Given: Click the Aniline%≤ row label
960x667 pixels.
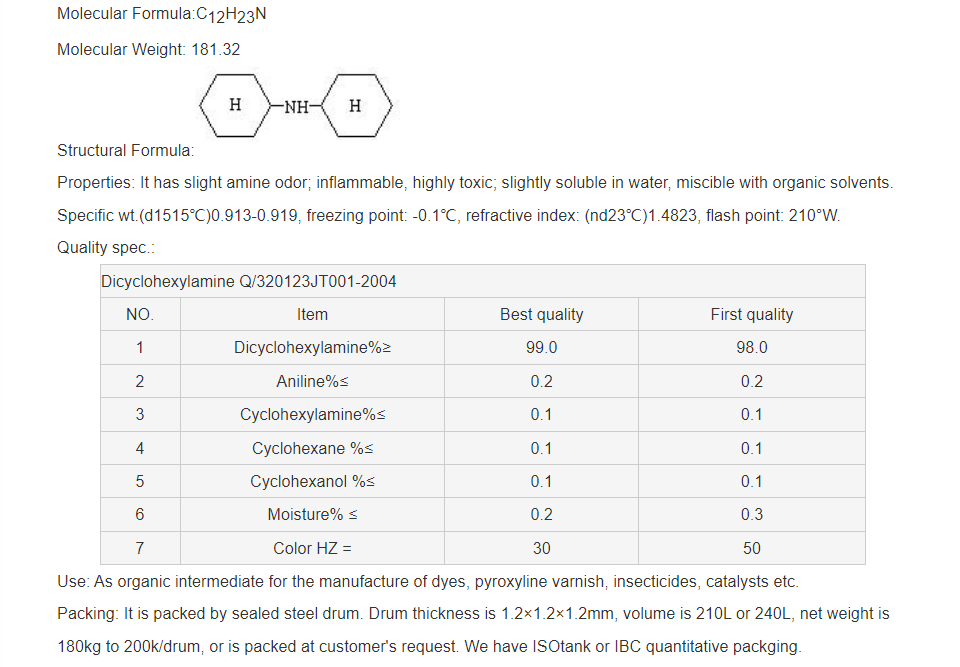Looking at the screenshot, I should click(312, 381).
